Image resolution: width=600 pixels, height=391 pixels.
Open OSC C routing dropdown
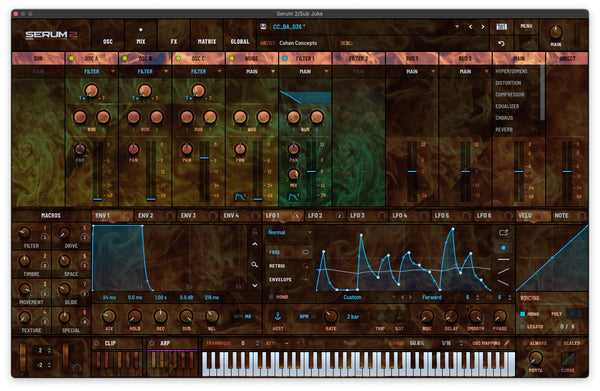(x=199, y=72)
